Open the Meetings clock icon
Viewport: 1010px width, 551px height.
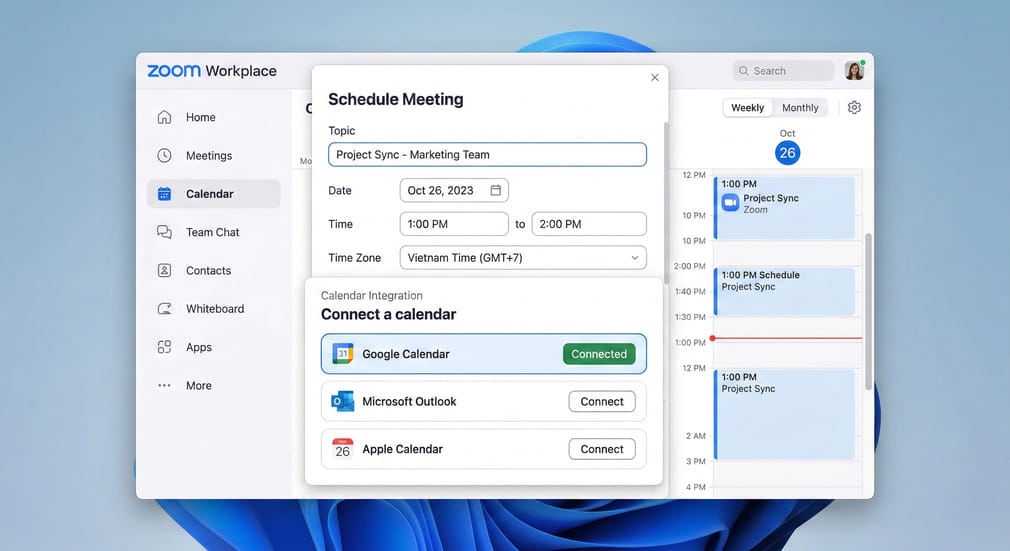pyautogui.click(x=165, y=156)
